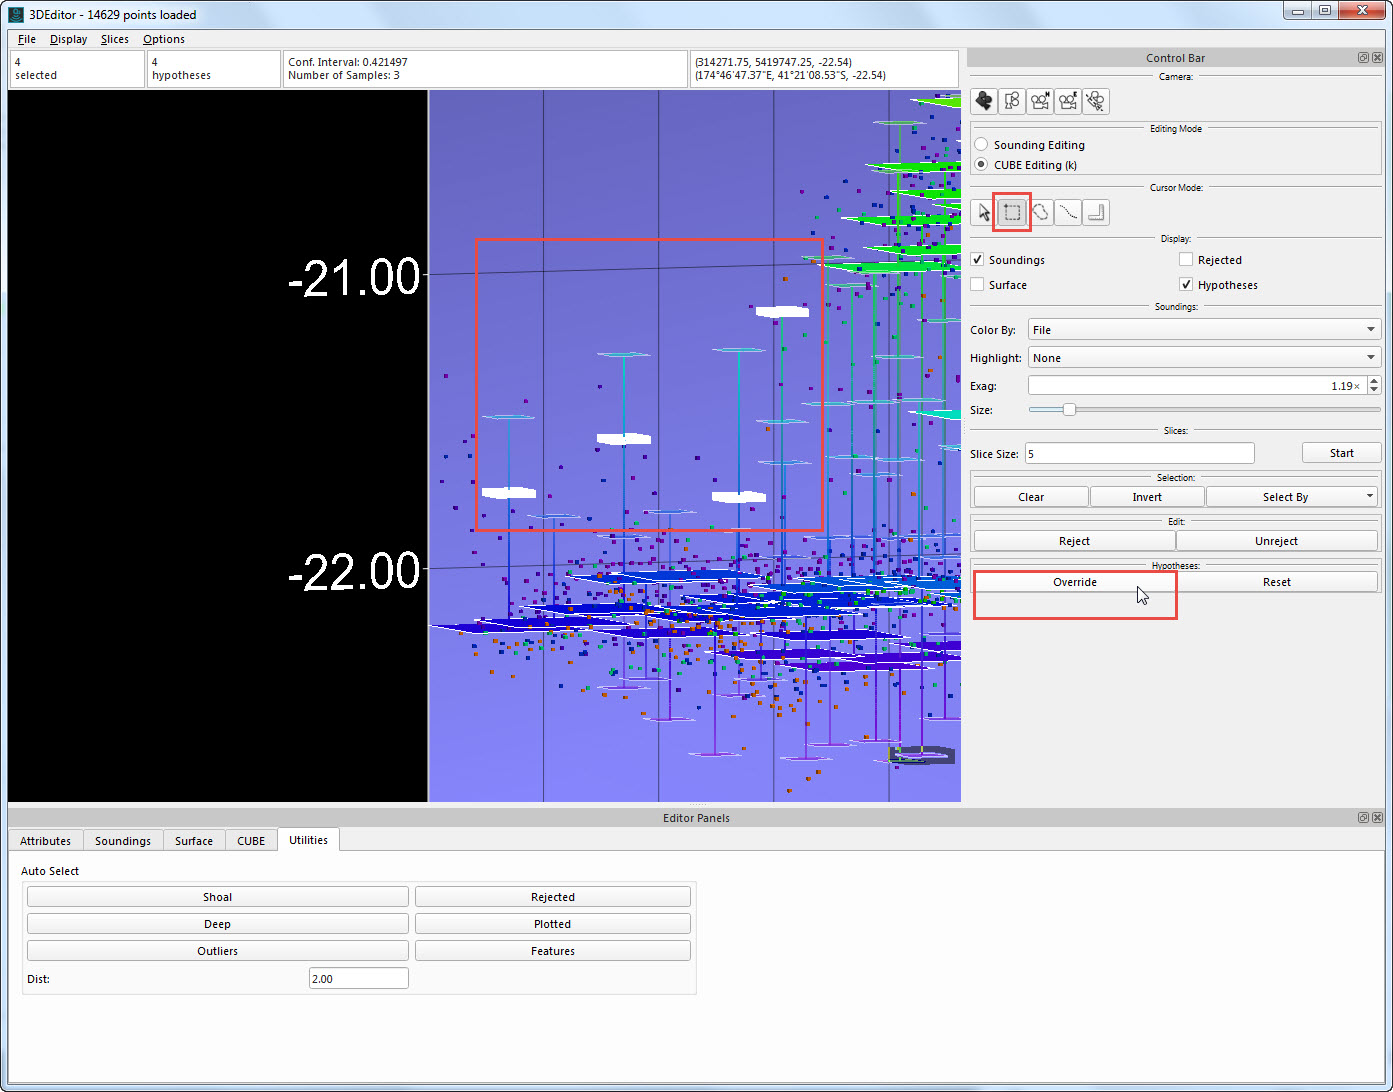Pick the dotted line cursor tool

pos(1068,212)
